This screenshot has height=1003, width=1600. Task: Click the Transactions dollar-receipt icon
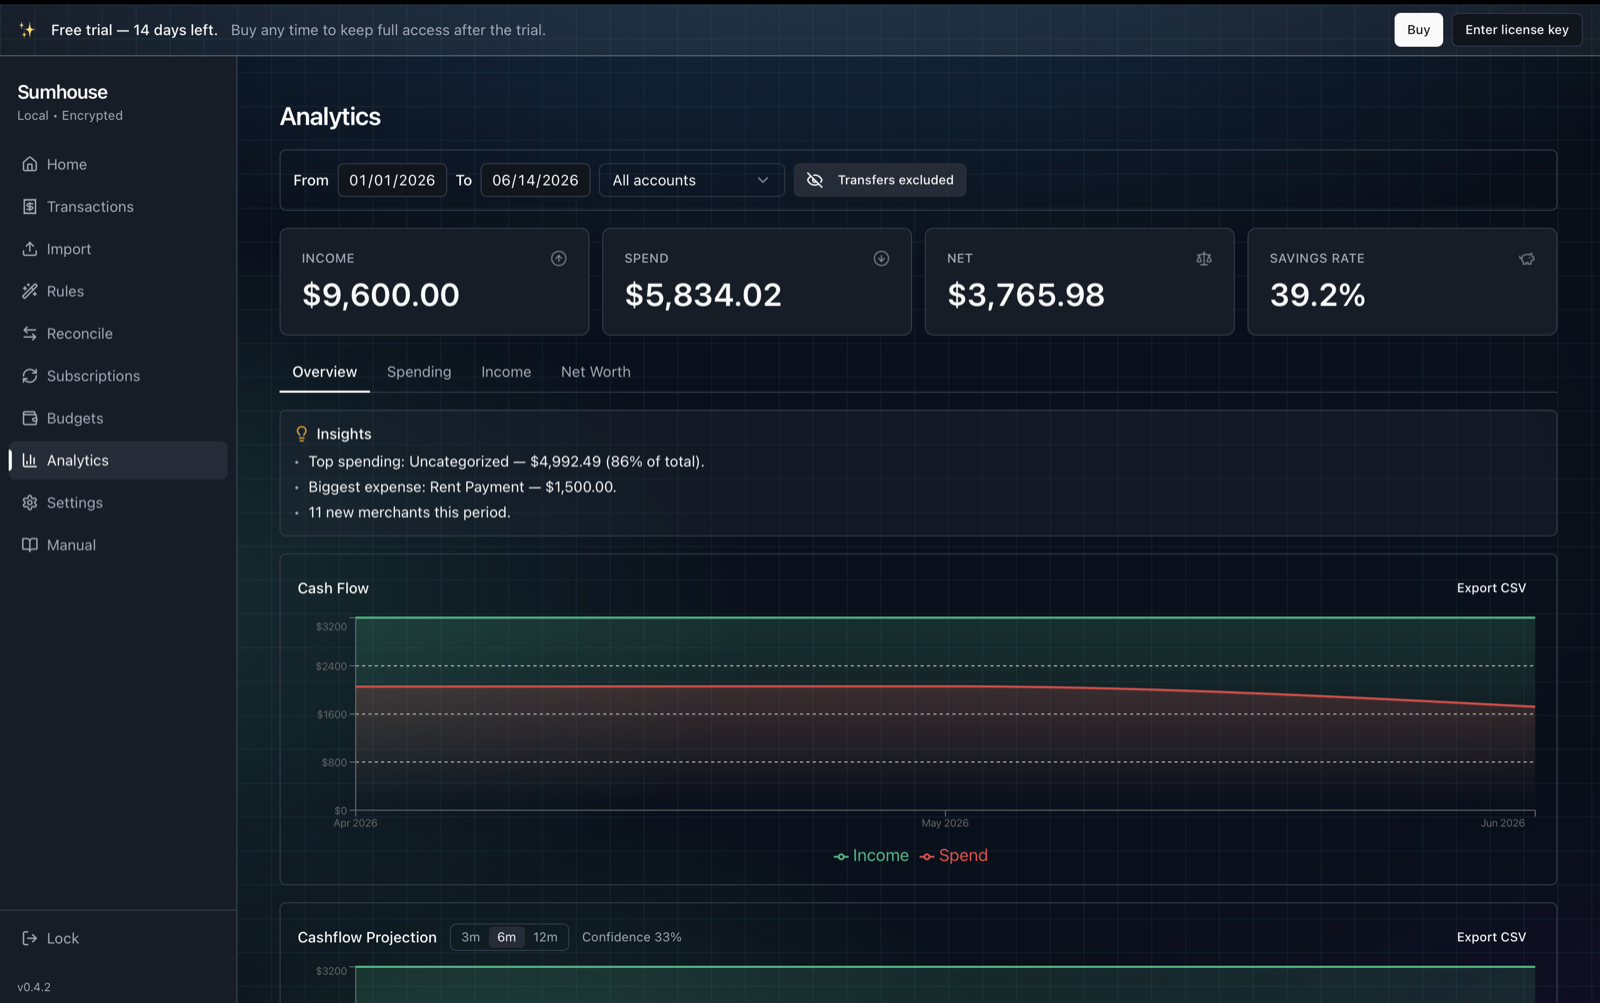coord(30,206)
